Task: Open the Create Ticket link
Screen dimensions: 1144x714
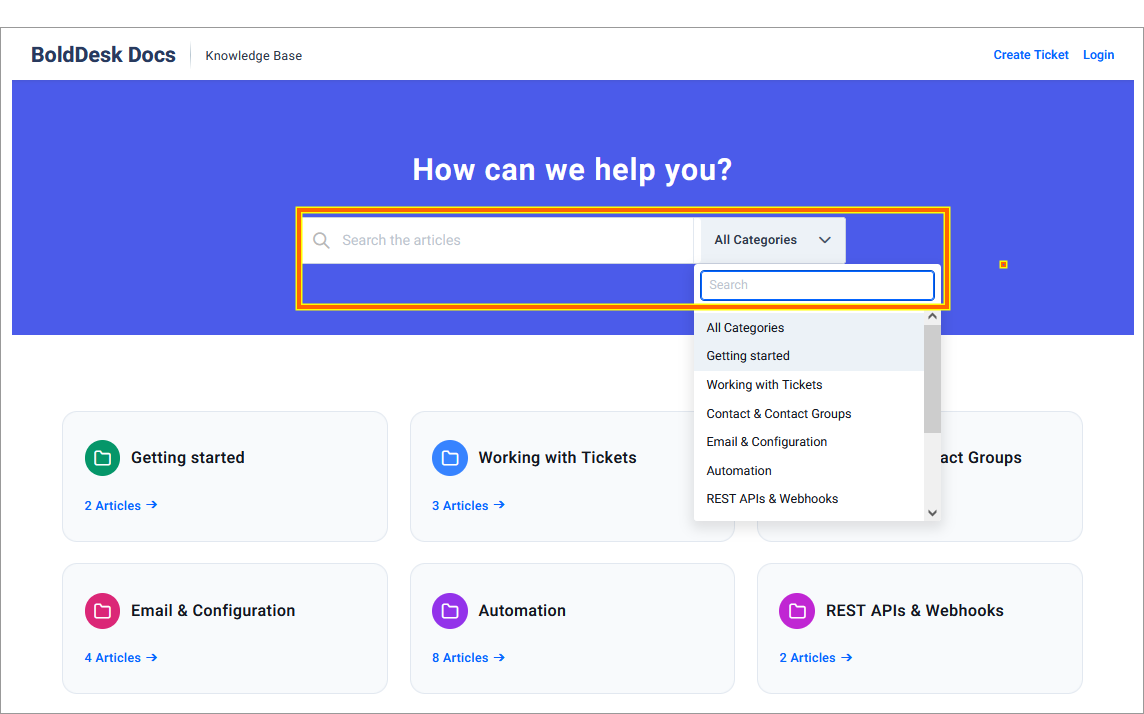Action: pyautogui.click(x=1030, y=55)
